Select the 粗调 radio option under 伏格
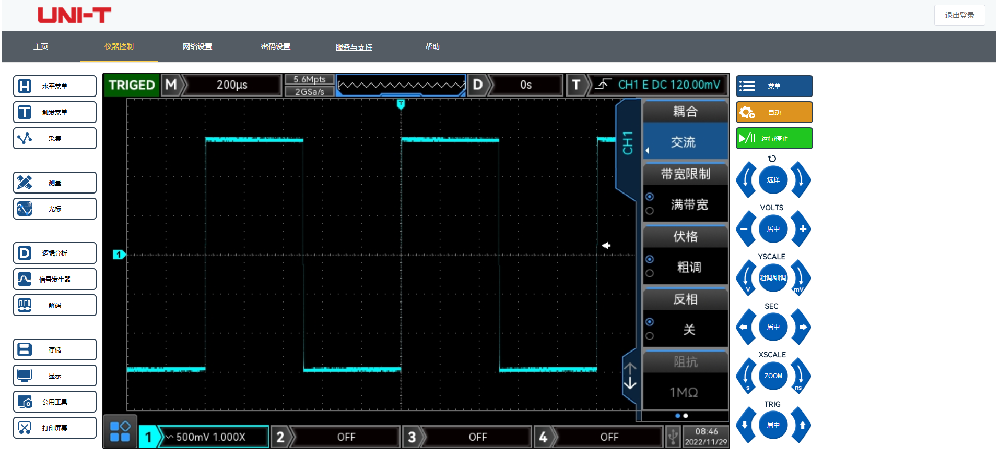The width and height of the screenshot is (1000, 460). pos(650,259)
